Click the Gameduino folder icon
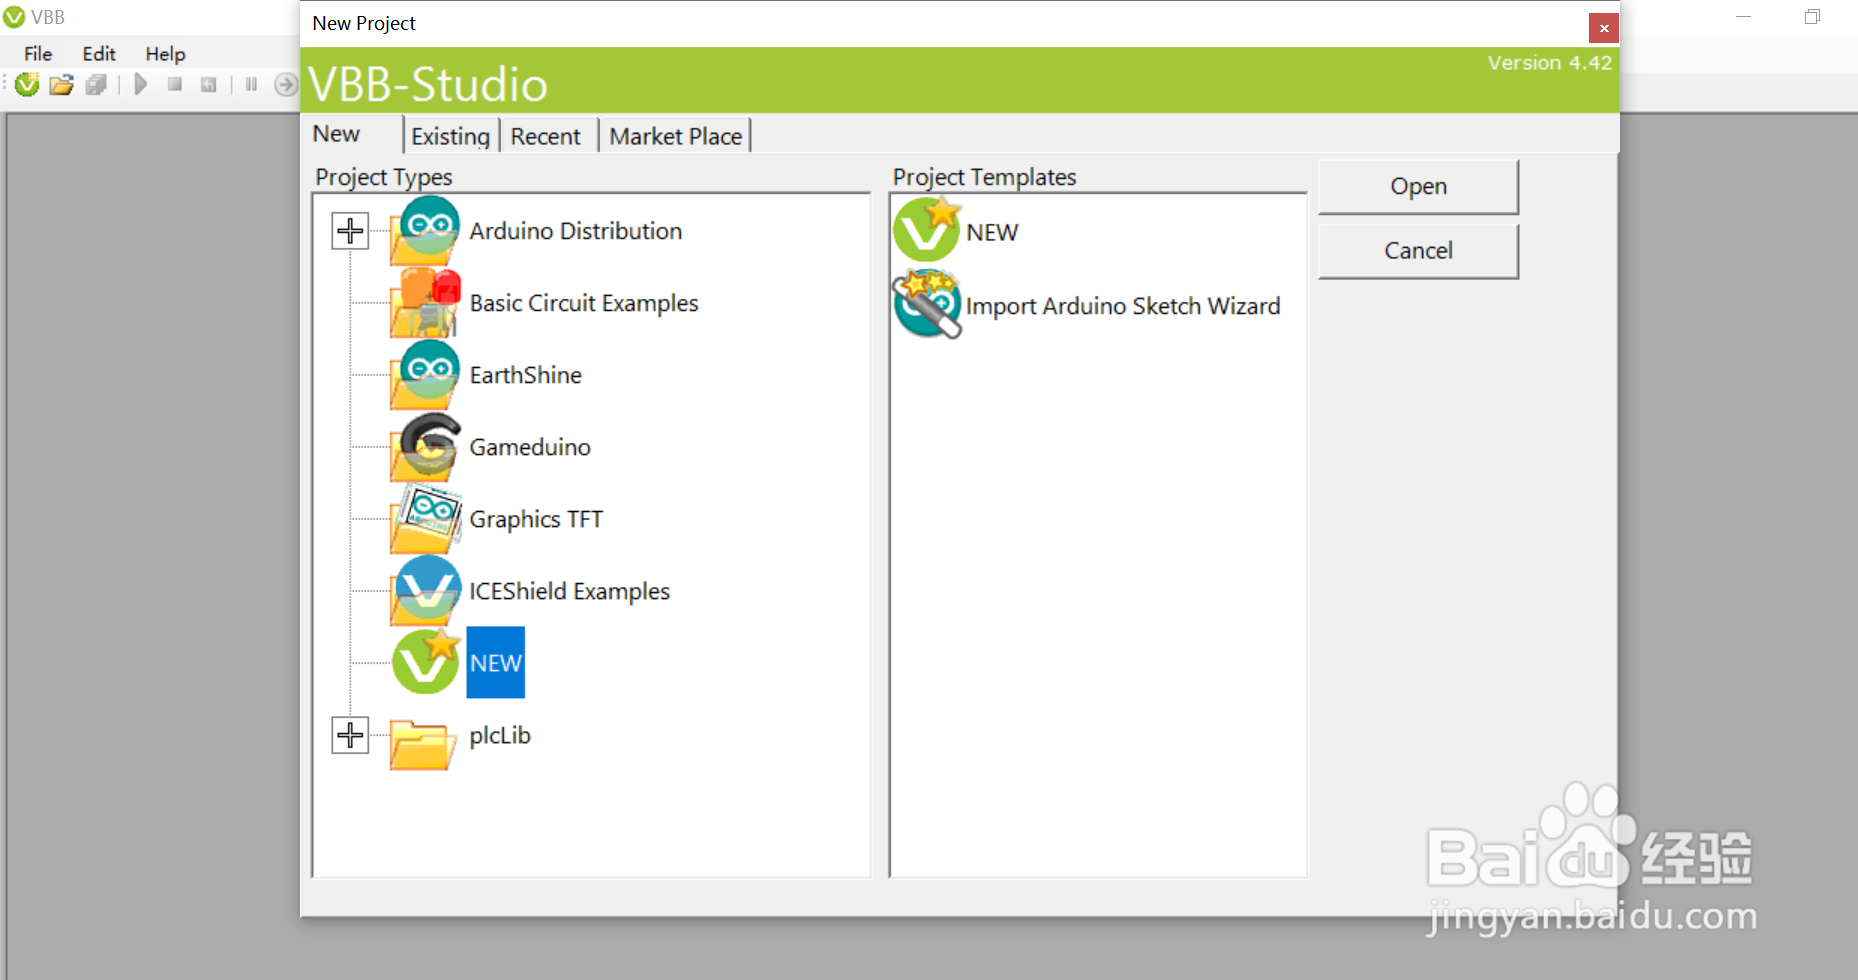1858x980 pixels. pos(426,447)
